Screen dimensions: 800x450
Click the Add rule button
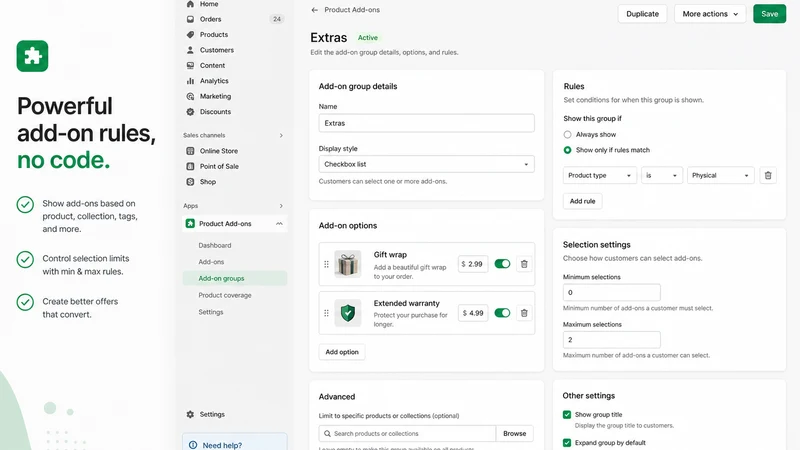coord(582,201)
